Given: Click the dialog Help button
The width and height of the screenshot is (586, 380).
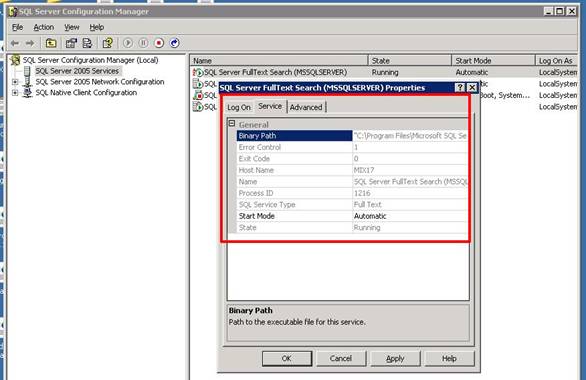Looking at the screenshot, I should 449,359.
